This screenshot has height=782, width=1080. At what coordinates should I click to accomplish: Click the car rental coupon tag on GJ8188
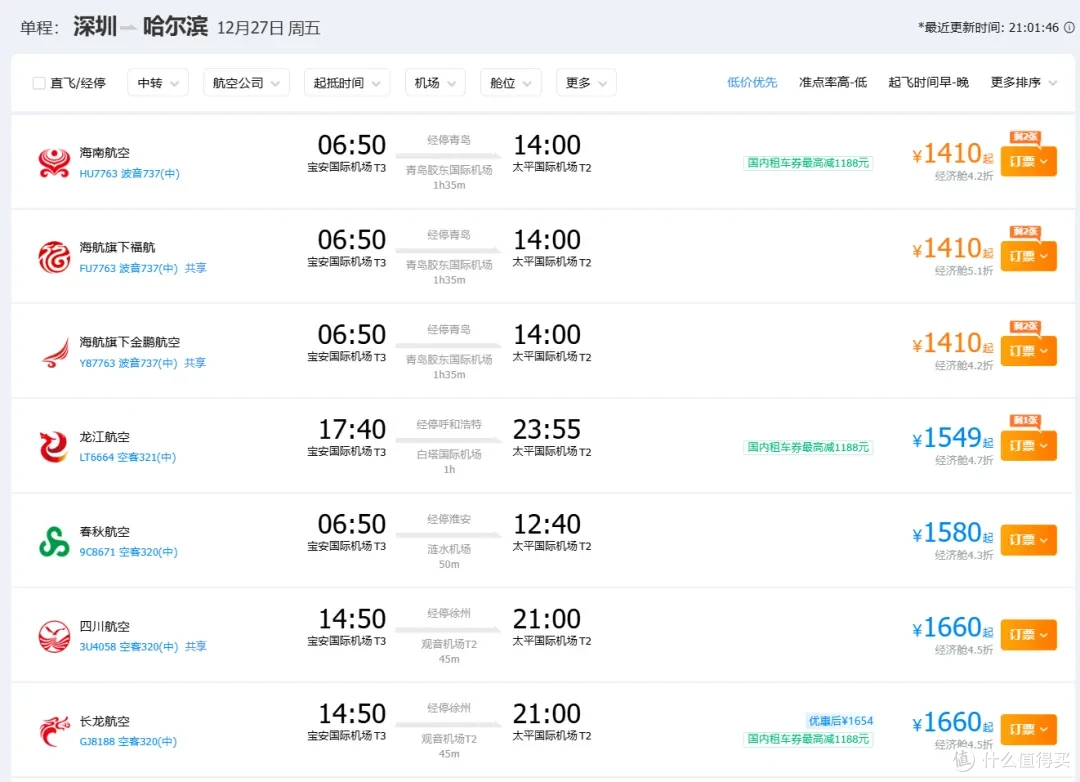[x=808, y=739]
